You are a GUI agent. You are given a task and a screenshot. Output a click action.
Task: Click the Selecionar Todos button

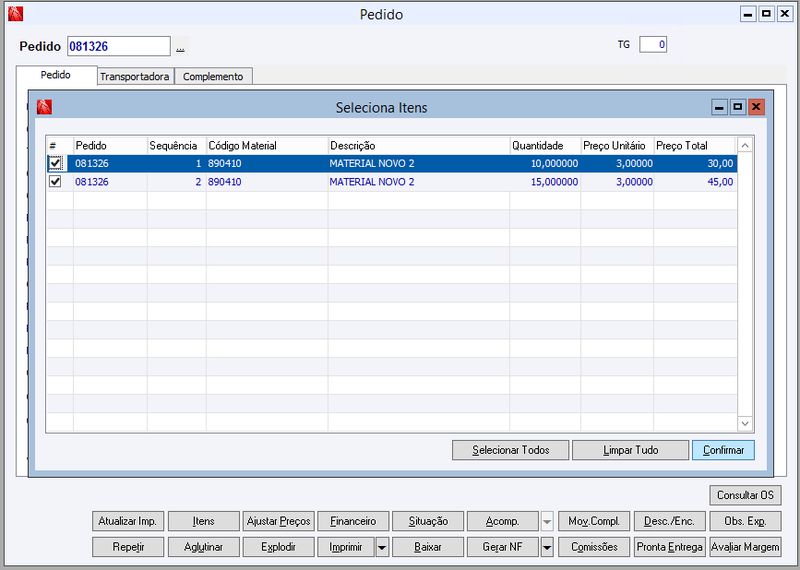click(510, 450)
